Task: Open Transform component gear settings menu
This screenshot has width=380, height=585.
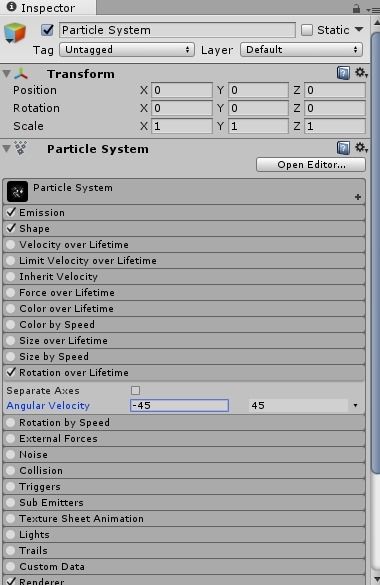Action: (x=361, y=72)
